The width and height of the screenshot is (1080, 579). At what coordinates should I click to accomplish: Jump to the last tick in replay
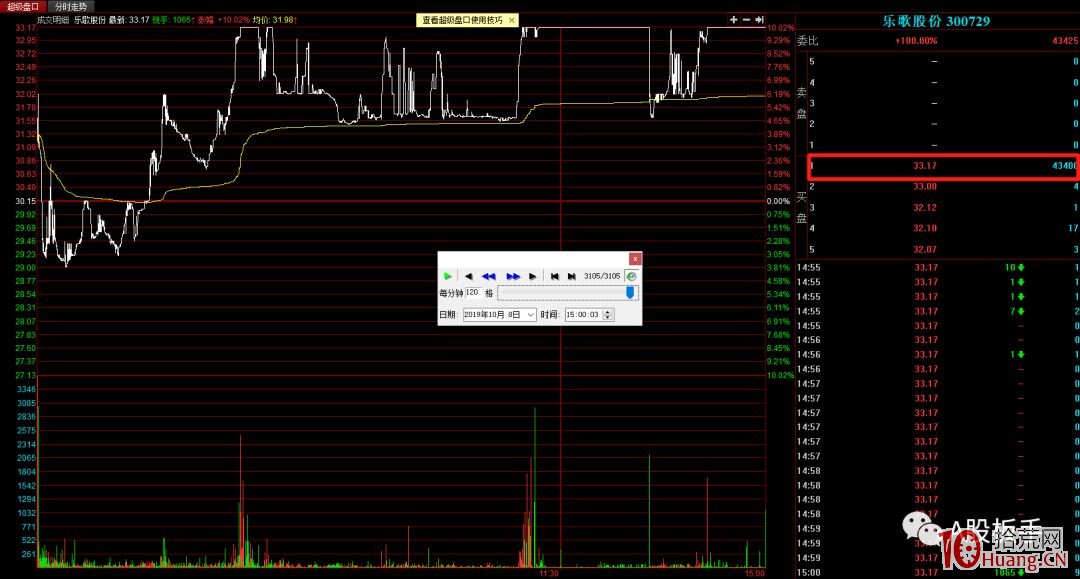571,276
